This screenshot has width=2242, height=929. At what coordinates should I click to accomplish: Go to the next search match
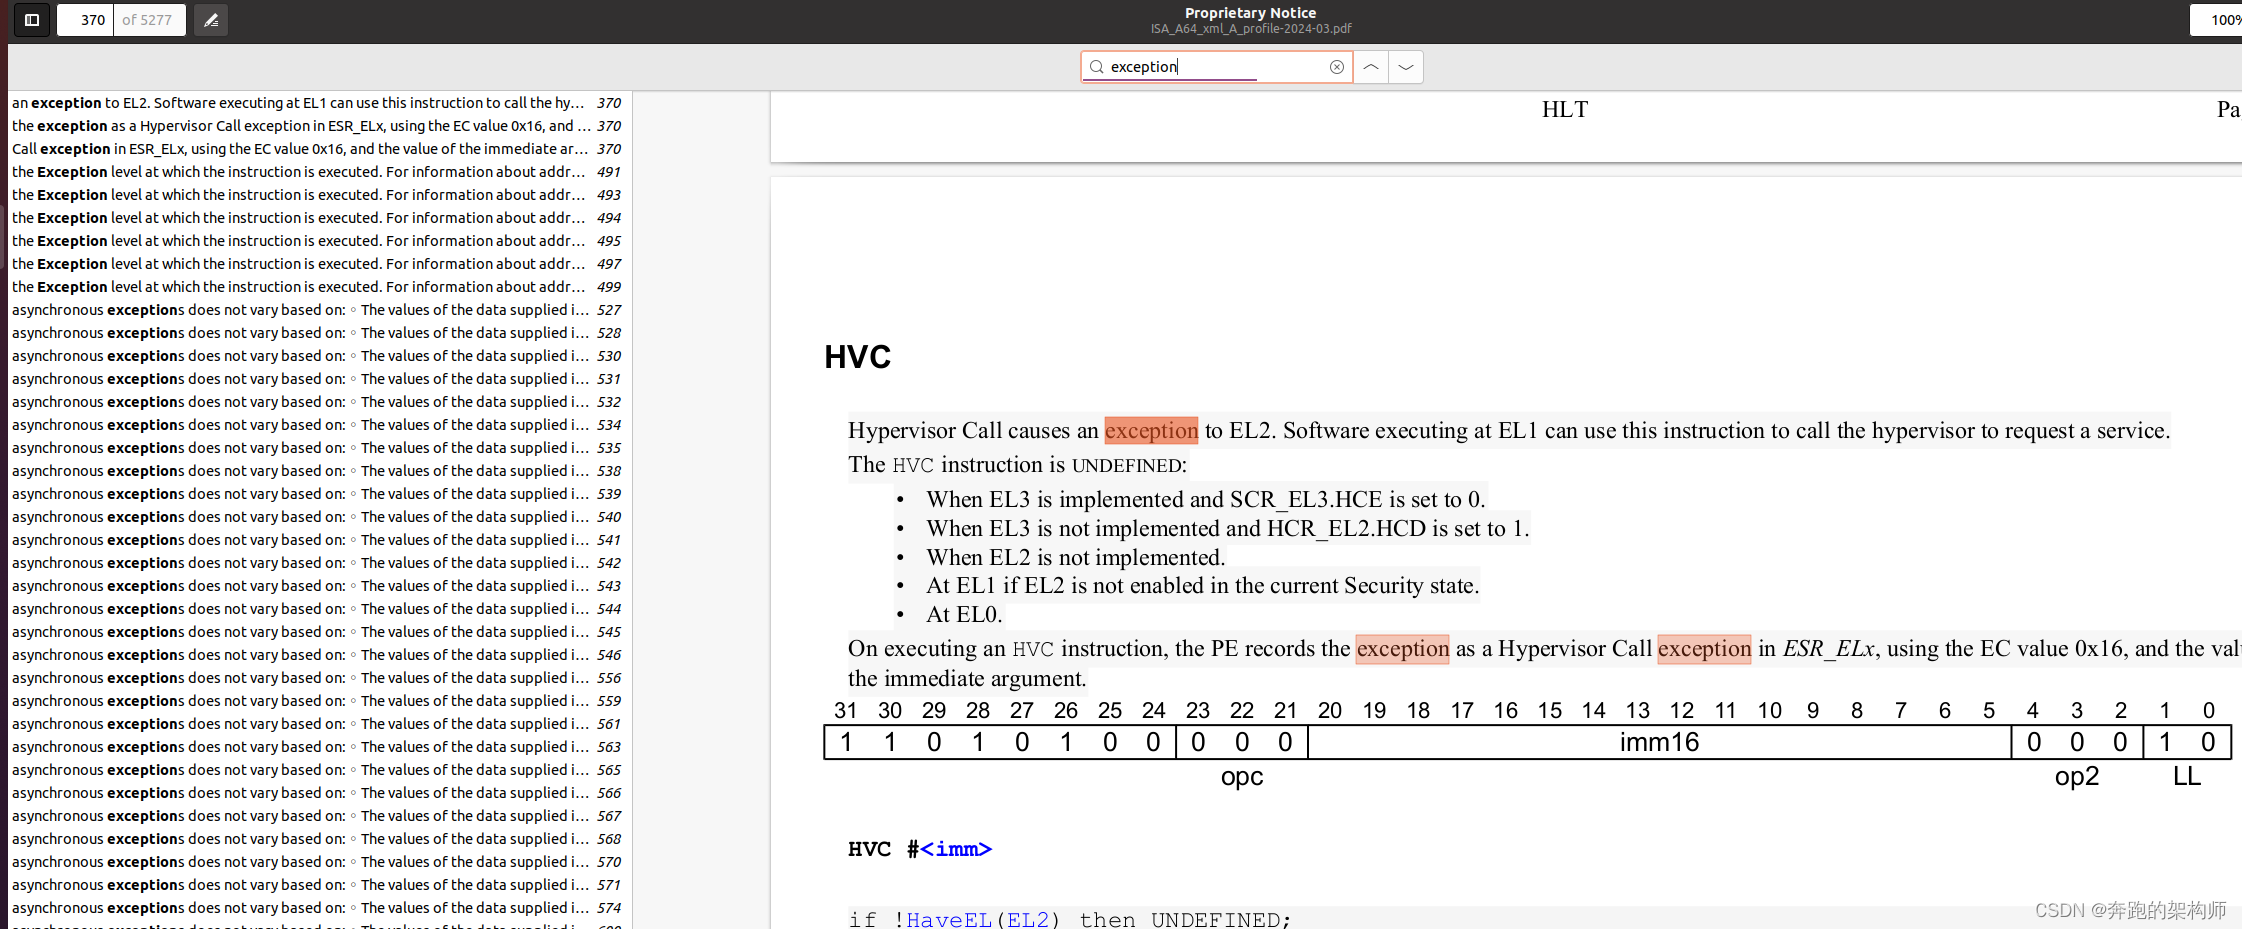click(x=1406, y=67)
